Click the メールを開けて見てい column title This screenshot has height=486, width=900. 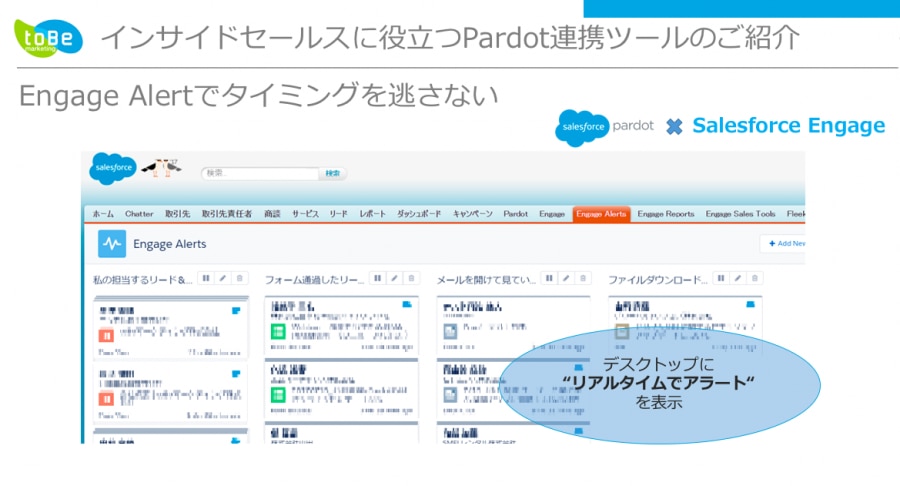pyautogui.click(x=486, y=280)
